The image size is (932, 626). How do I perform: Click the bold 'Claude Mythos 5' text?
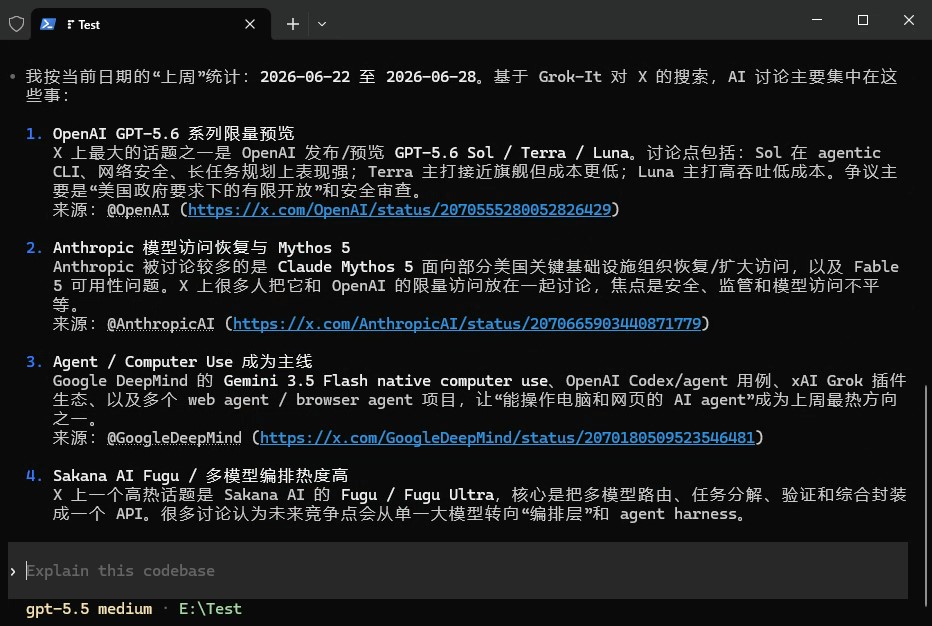point(345,267)
